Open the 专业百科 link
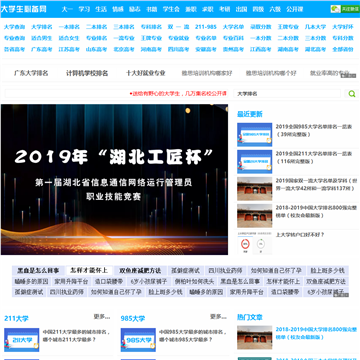360x360 pixels. 233,38
